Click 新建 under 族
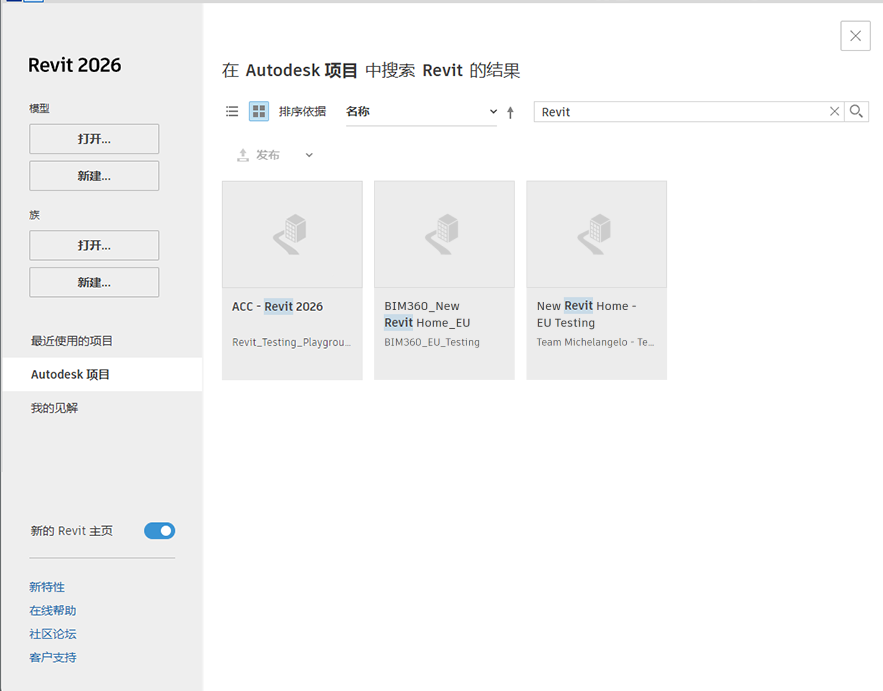This screenshot has height=691, width=883. 94,283
